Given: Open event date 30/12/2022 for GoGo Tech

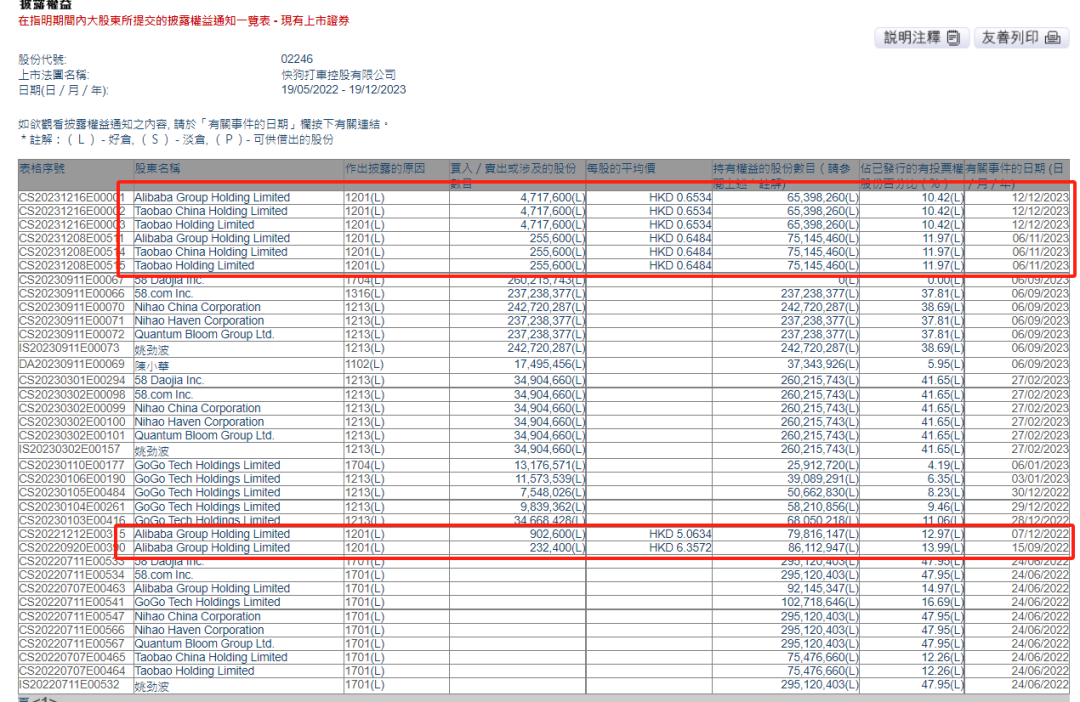Looking at the screenshot, I should tap(1040, 493).
